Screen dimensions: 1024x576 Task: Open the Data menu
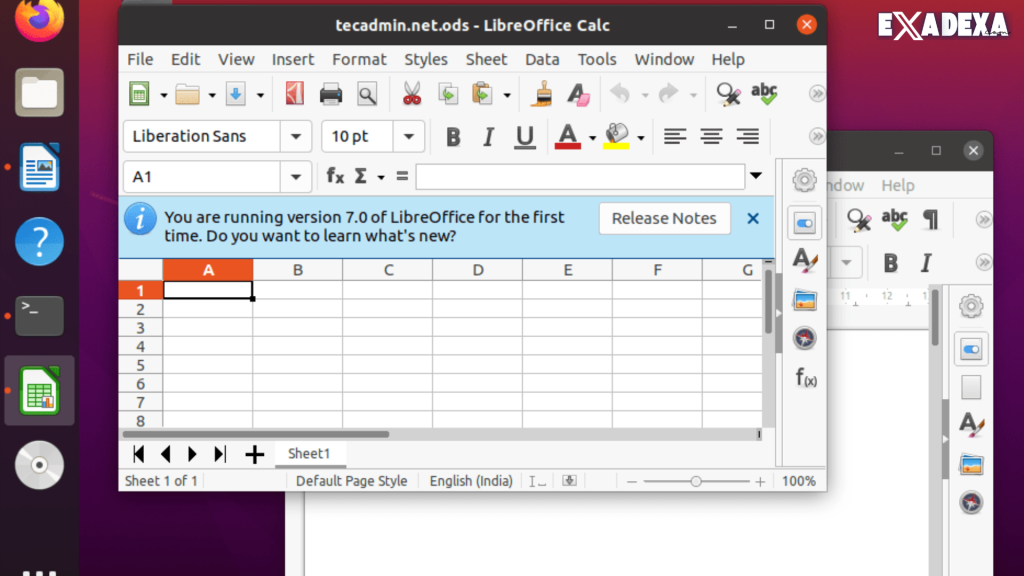(x=542, y=59)
